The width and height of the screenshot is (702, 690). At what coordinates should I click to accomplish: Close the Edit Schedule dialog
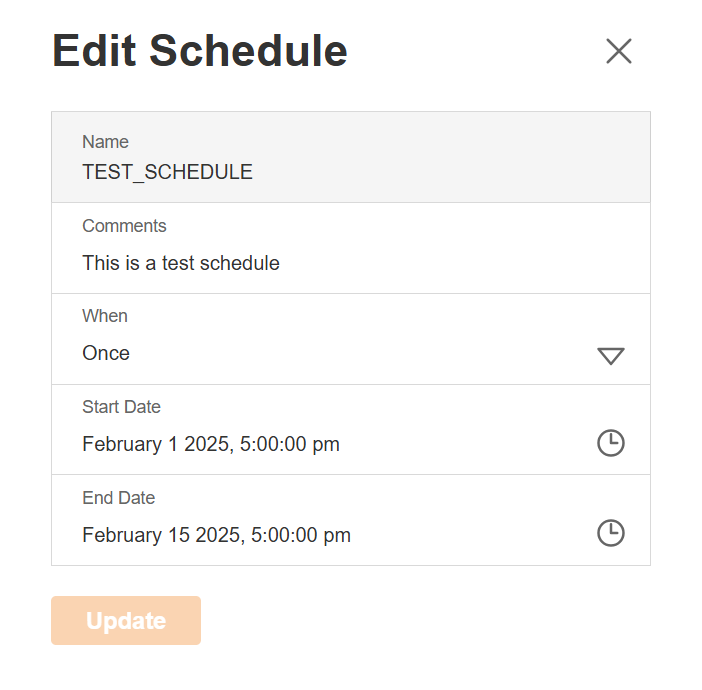pos(619,51)
